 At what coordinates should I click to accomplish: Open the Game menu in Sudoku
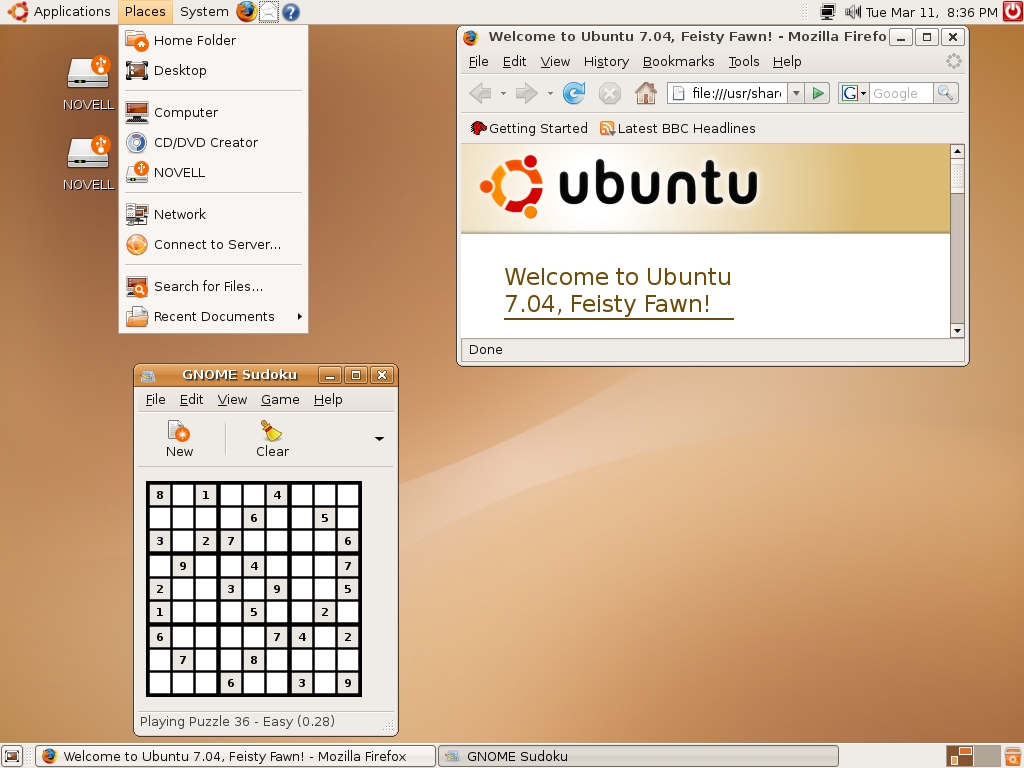[280, 399]
